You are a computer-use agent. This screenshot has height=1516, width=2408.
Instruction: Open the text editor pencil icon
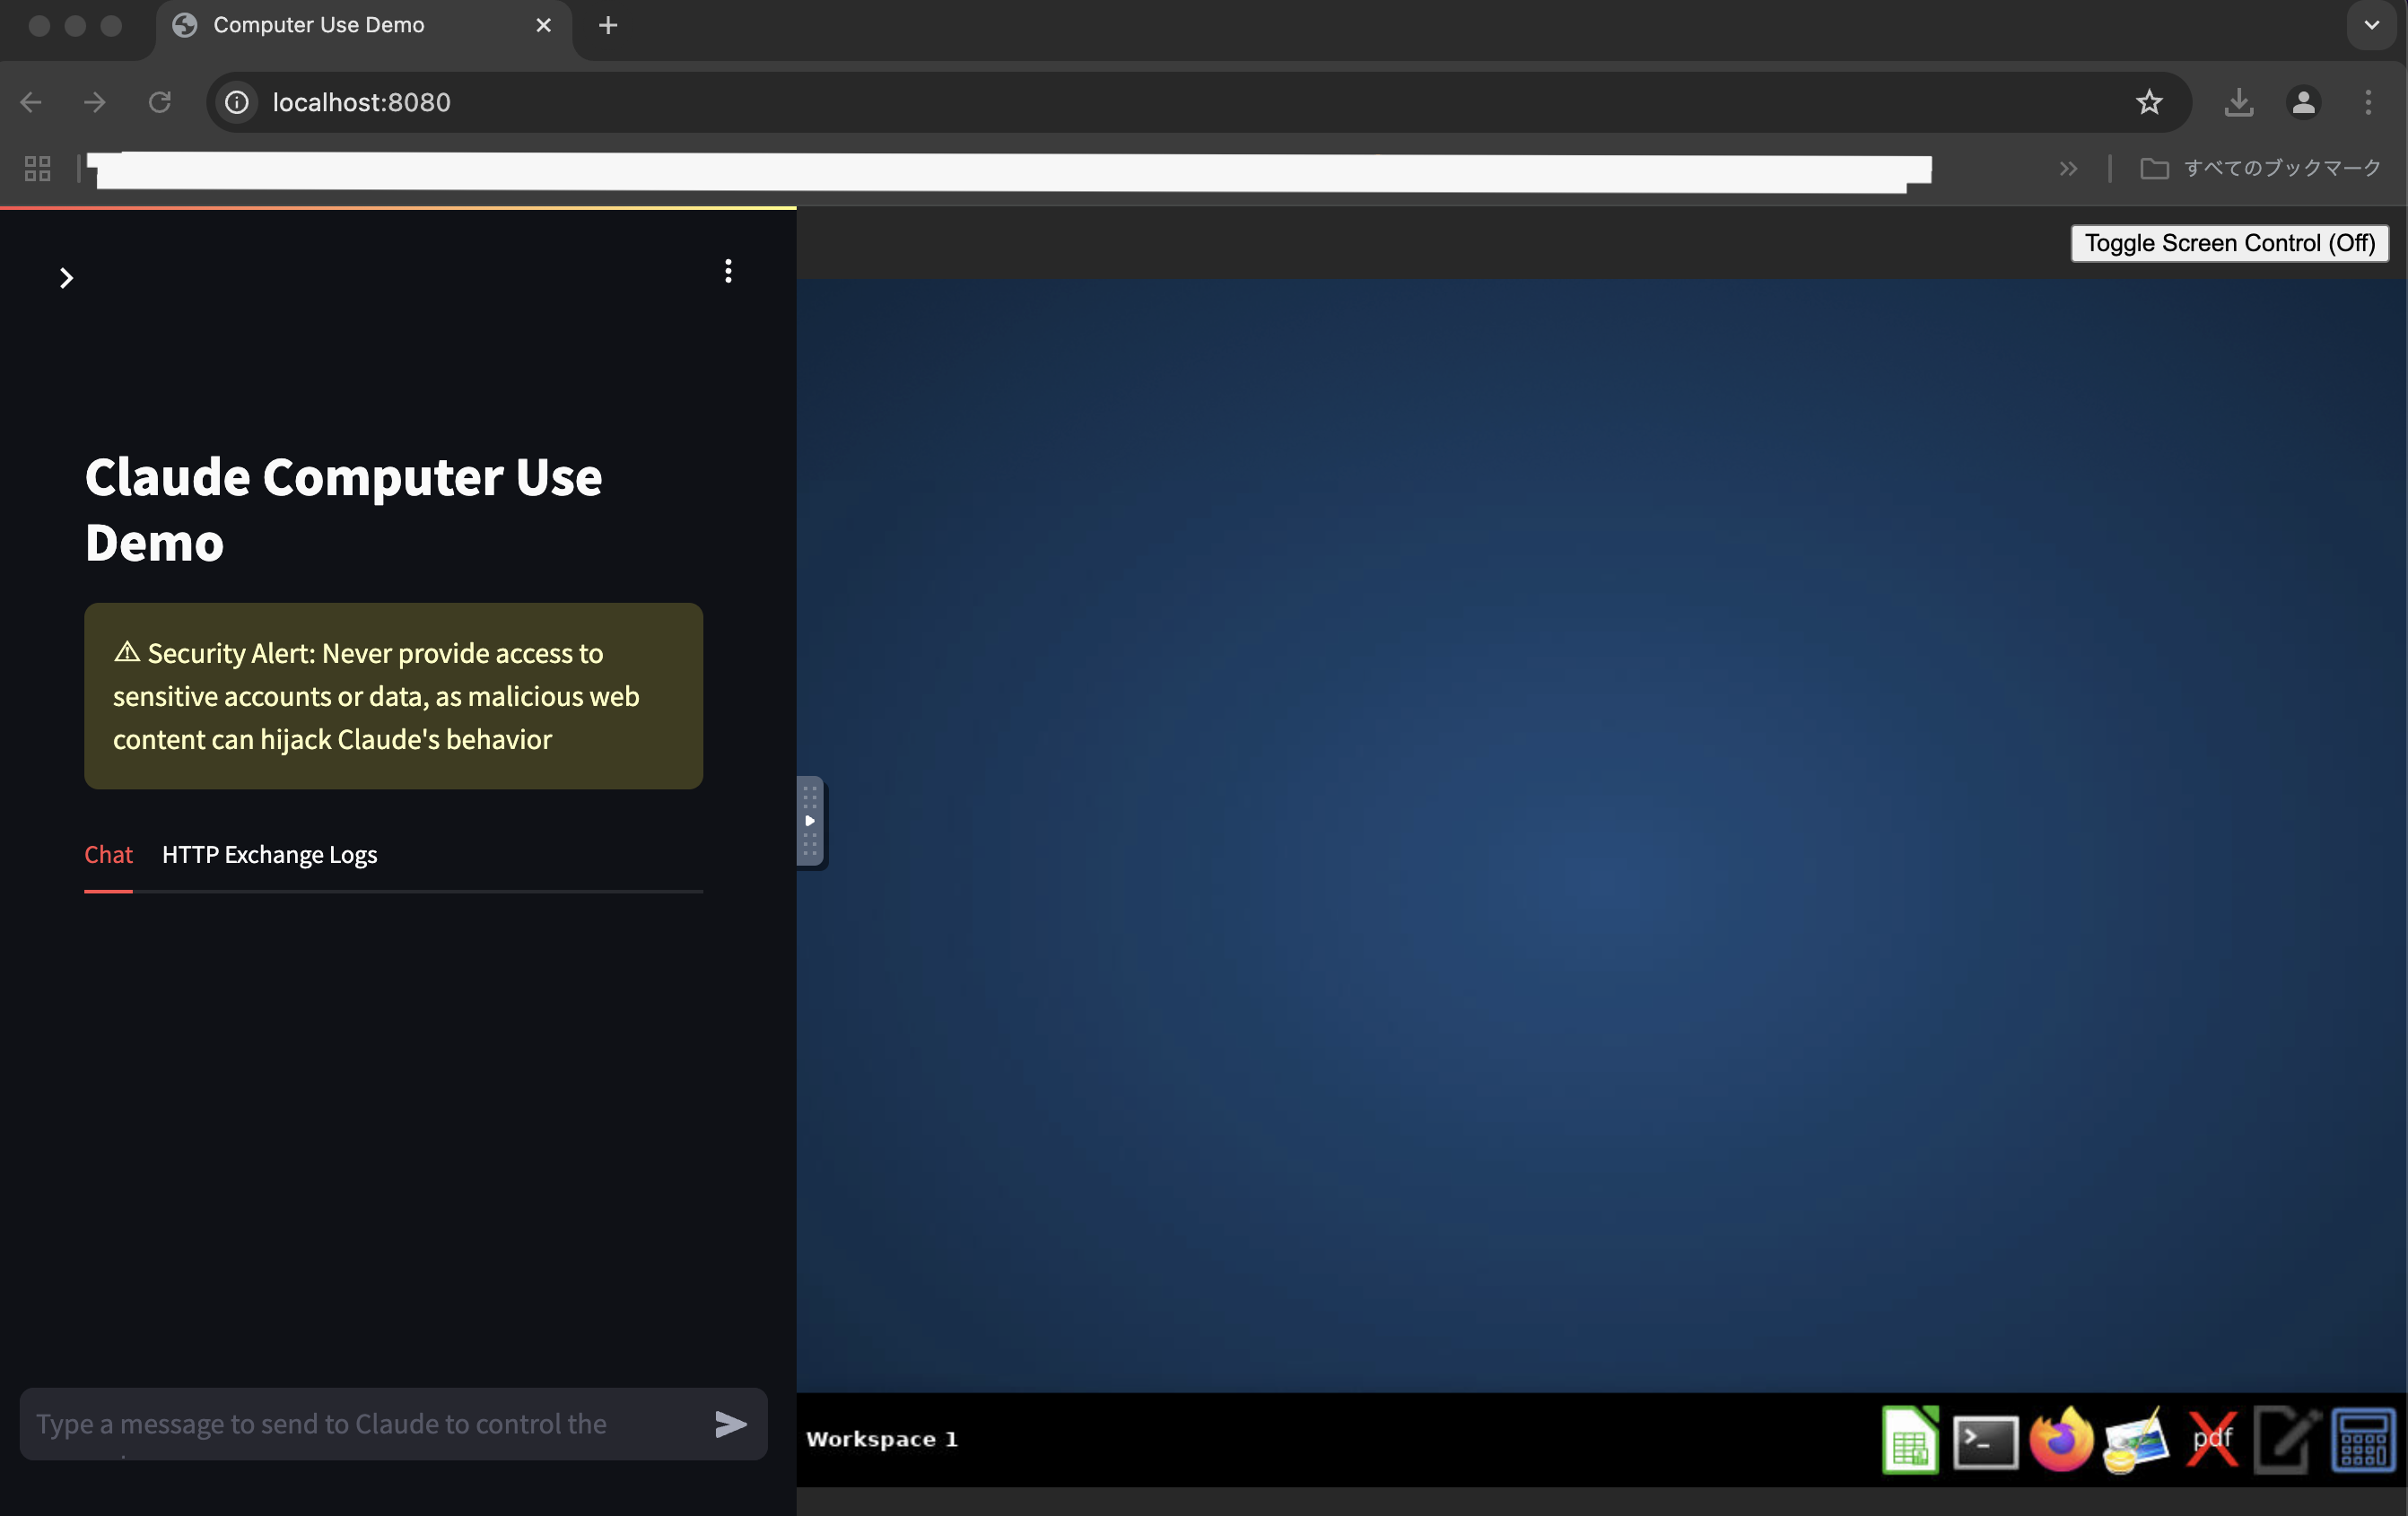tap(2287, 1440)
